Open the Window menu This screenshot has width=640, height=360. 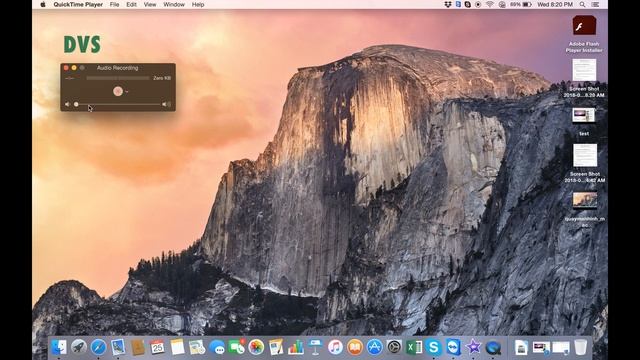(174, 4)
